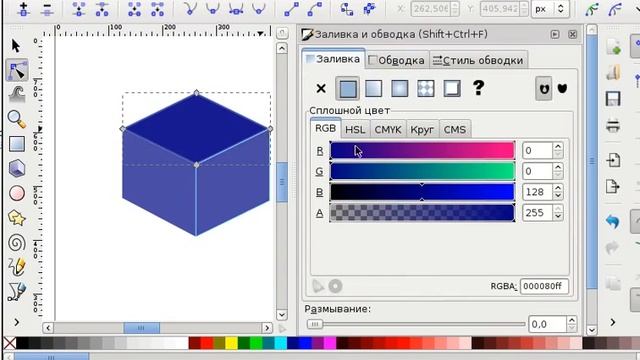Click the Save document icon
The width and height of the screenshot is (640, 360).
click(x=613, y=99)
